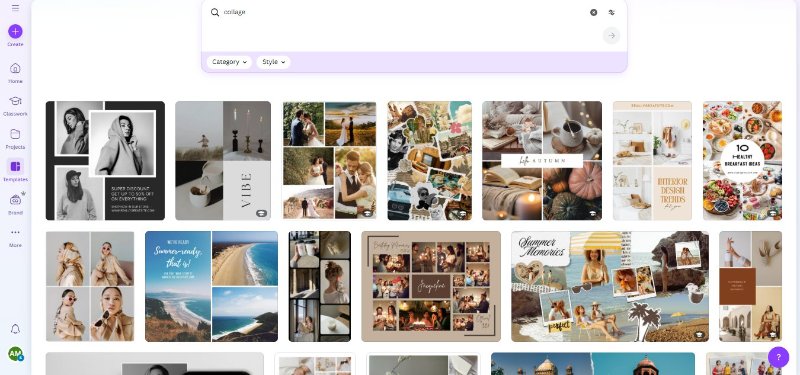Open the black-and-white Super Discount template
The image size is (800, 375).
[105, 161]
